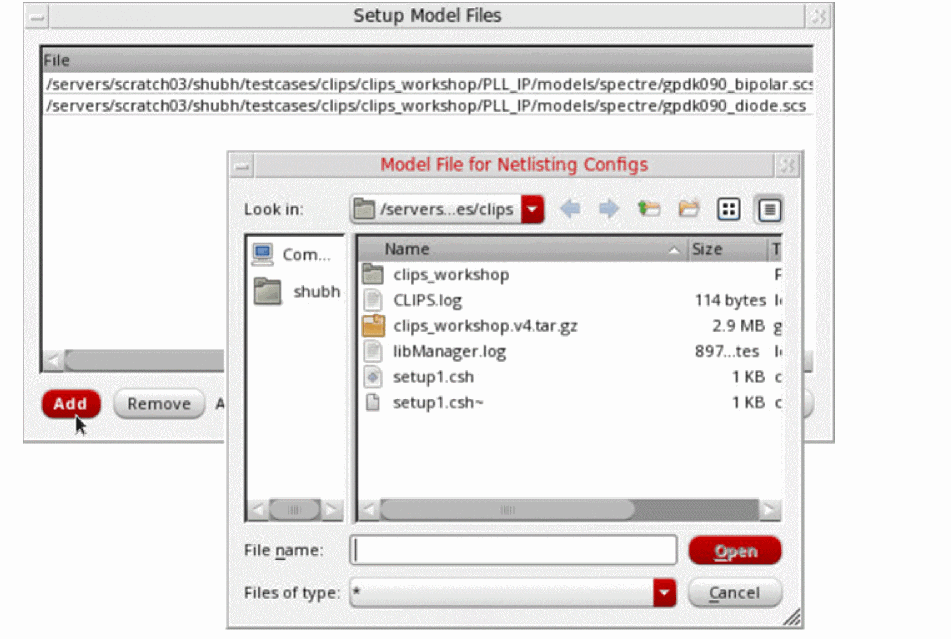
Task: Click the 2.9 MB size cell
Action: click(x=738, y=326)
